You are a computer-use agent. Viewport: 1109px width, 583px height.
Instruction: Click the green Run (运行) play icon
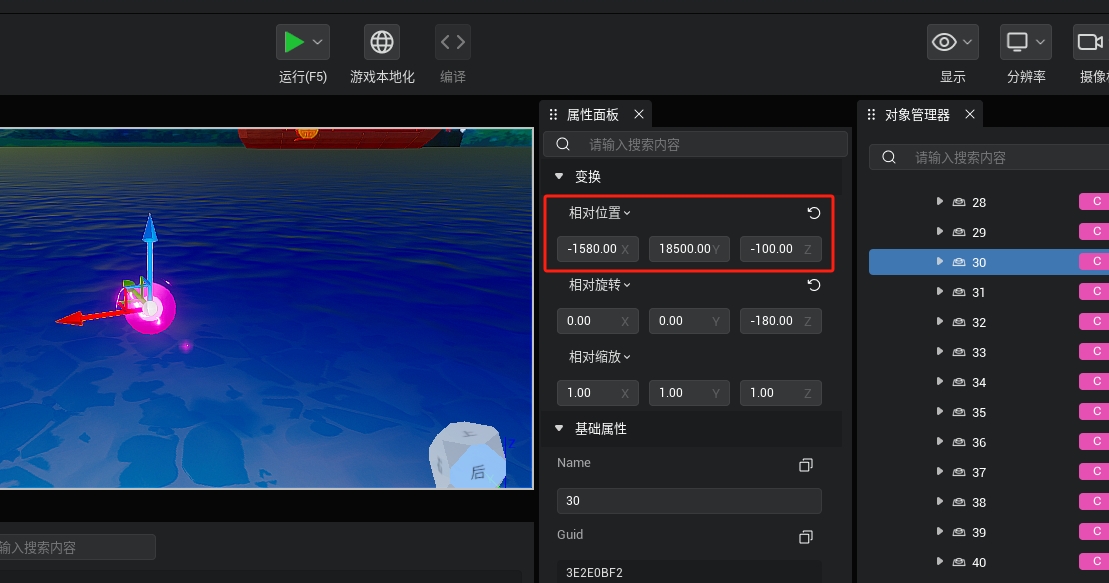(x=294, y=42)
